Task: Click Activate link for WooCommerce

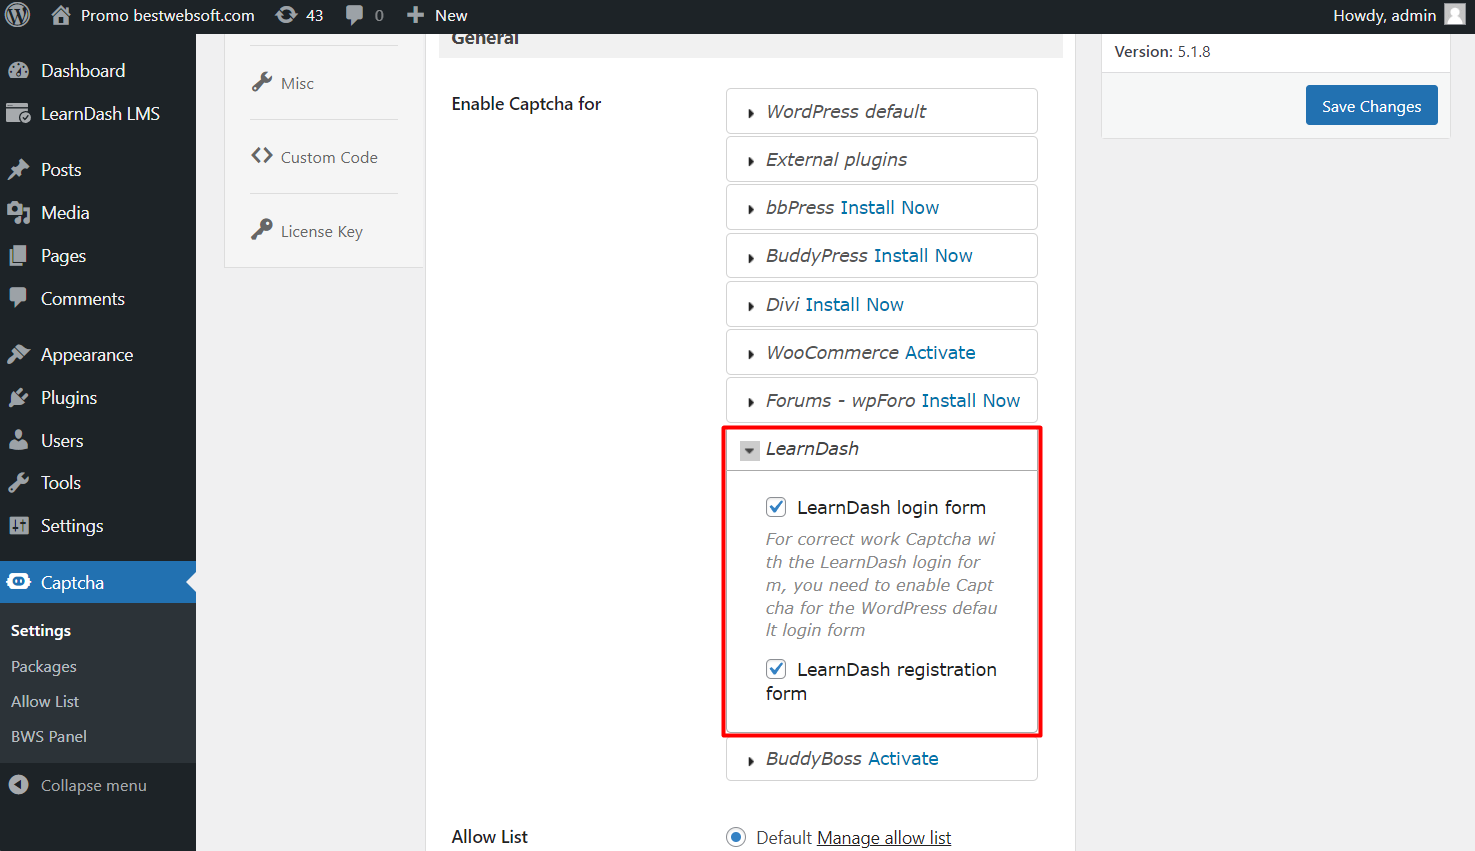Action: coord(940,352)
